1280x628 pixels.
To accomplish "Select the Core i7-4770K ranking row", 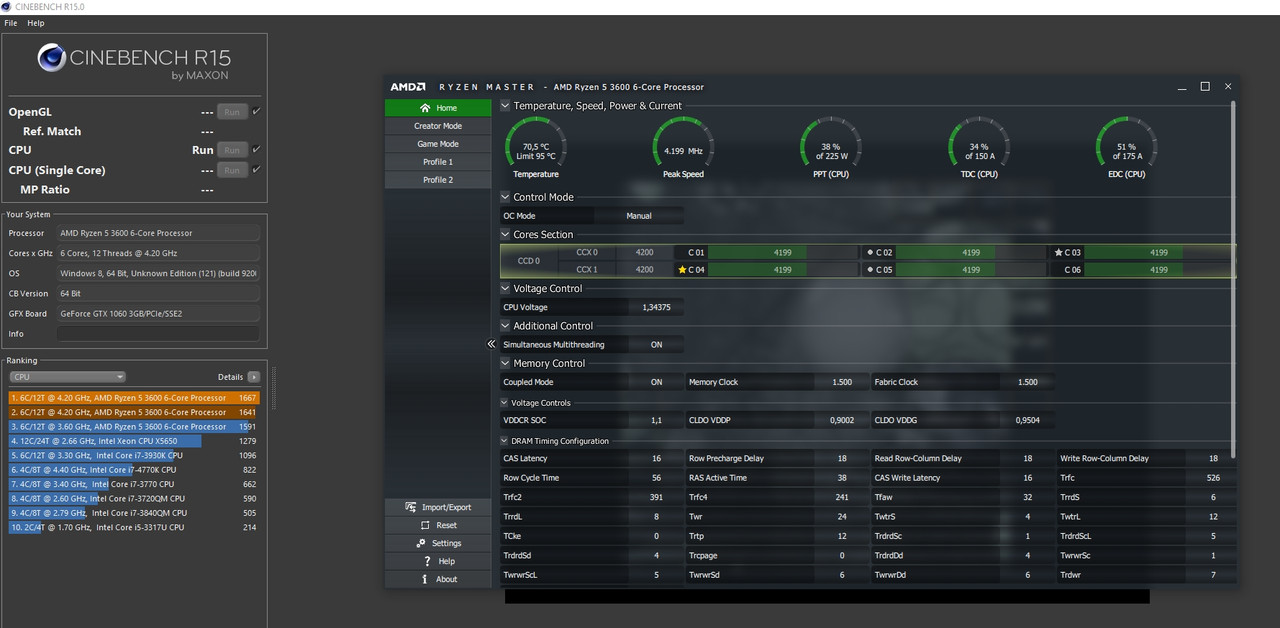I will click(134, 469).
